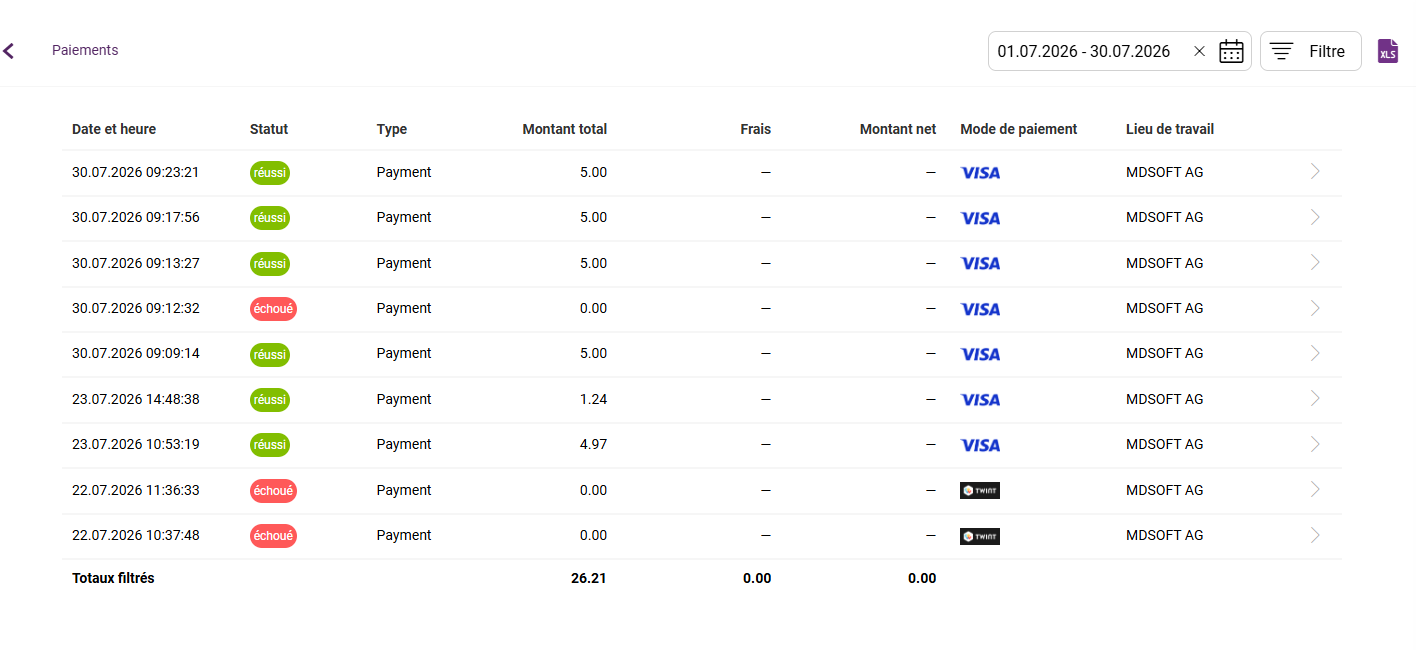Select the 30.07.2026 09:23:21 date cell
The image size is (1416, 650).
click(136, 172)
